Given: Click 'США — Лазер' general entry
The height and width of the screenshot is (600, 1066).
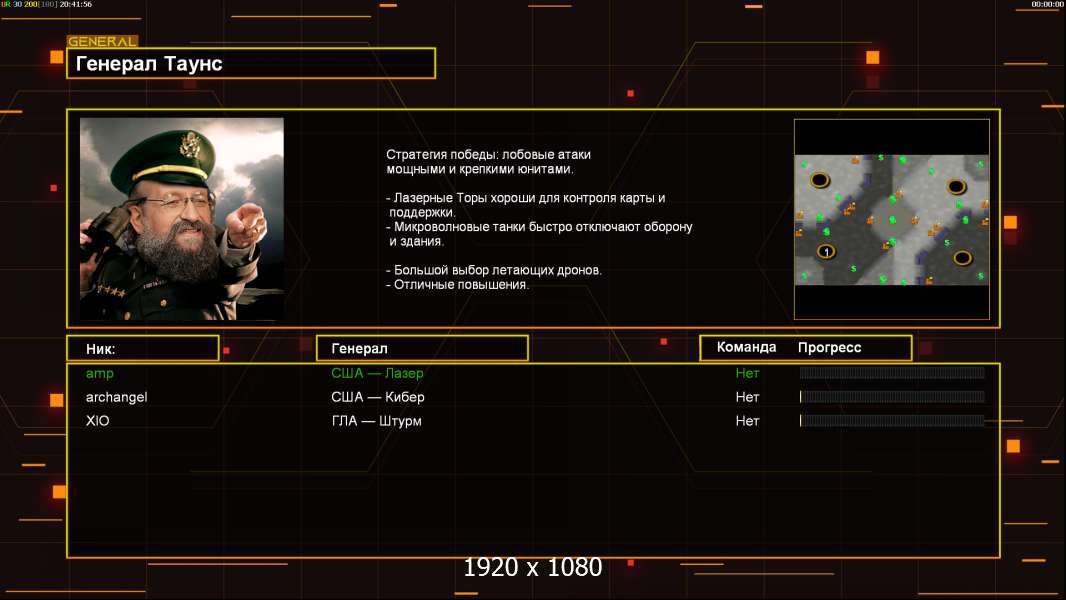Looking at the screenshot, I should coord(377,373).
